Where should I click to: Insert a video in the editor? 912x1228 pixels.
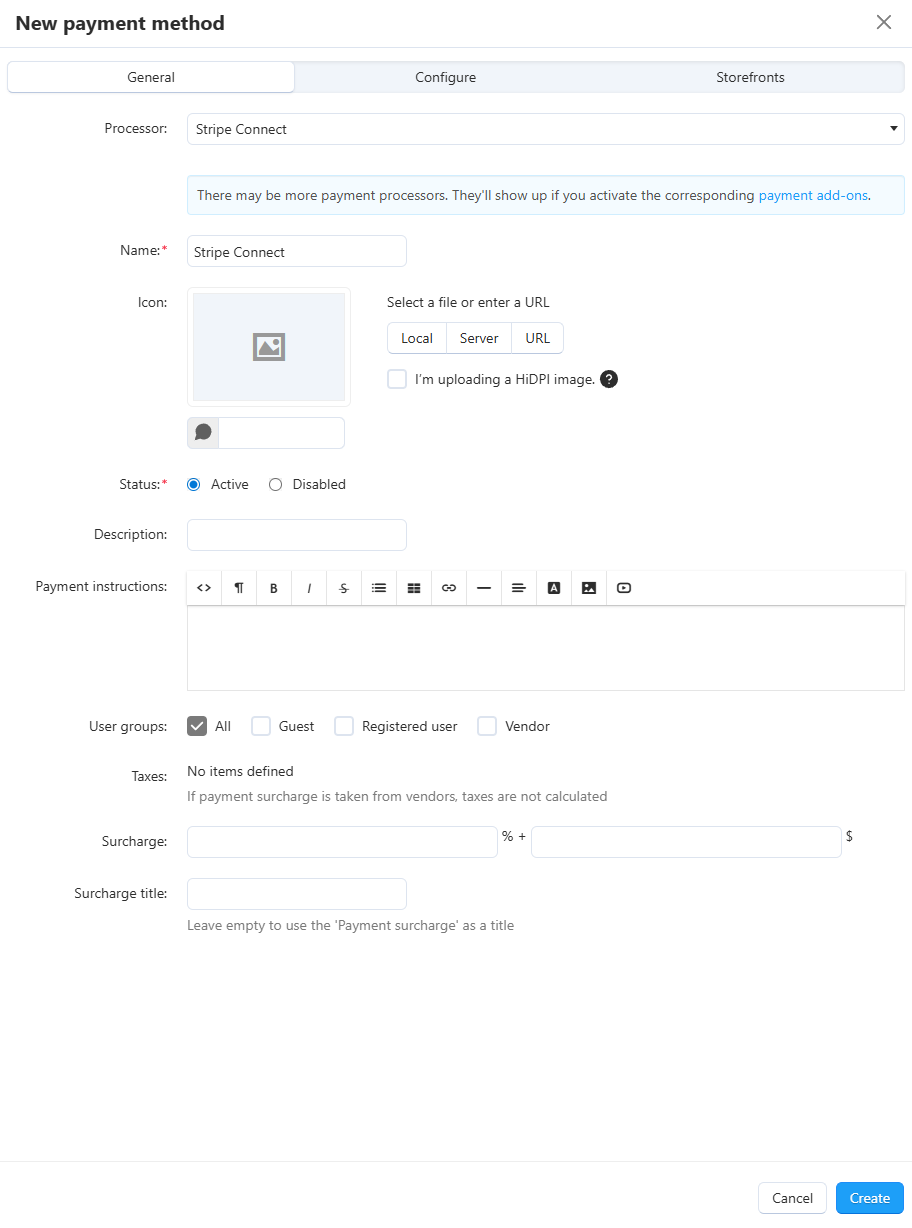point(624,588)
